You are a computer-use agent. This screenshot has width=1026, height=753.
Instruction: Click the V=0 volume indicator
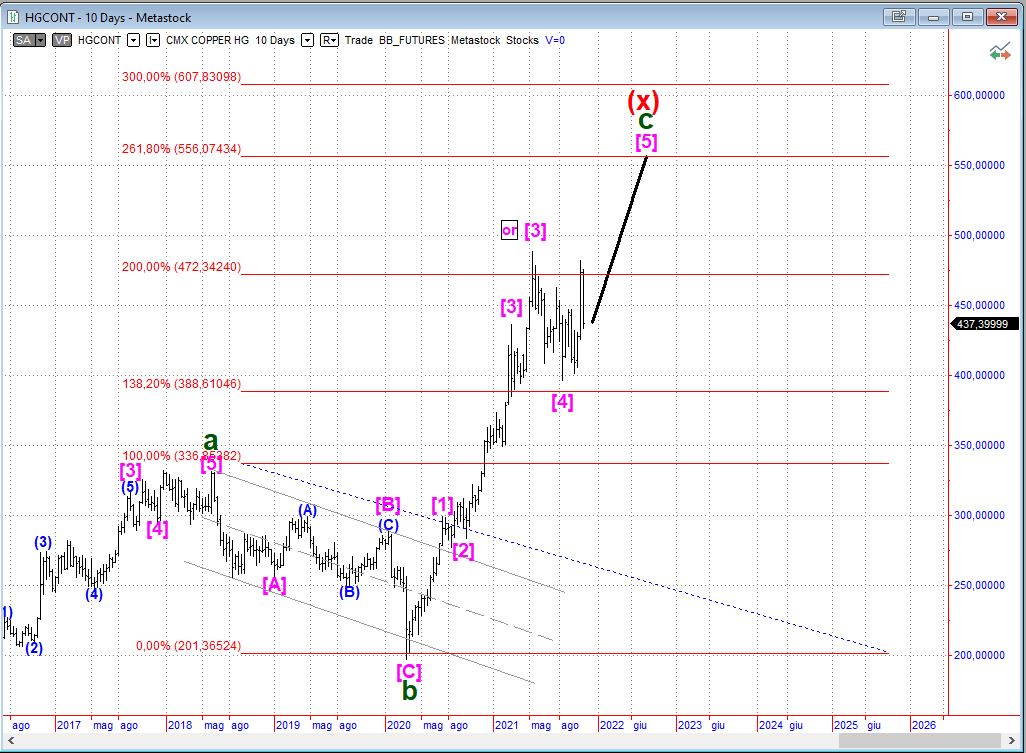[554, 40]
